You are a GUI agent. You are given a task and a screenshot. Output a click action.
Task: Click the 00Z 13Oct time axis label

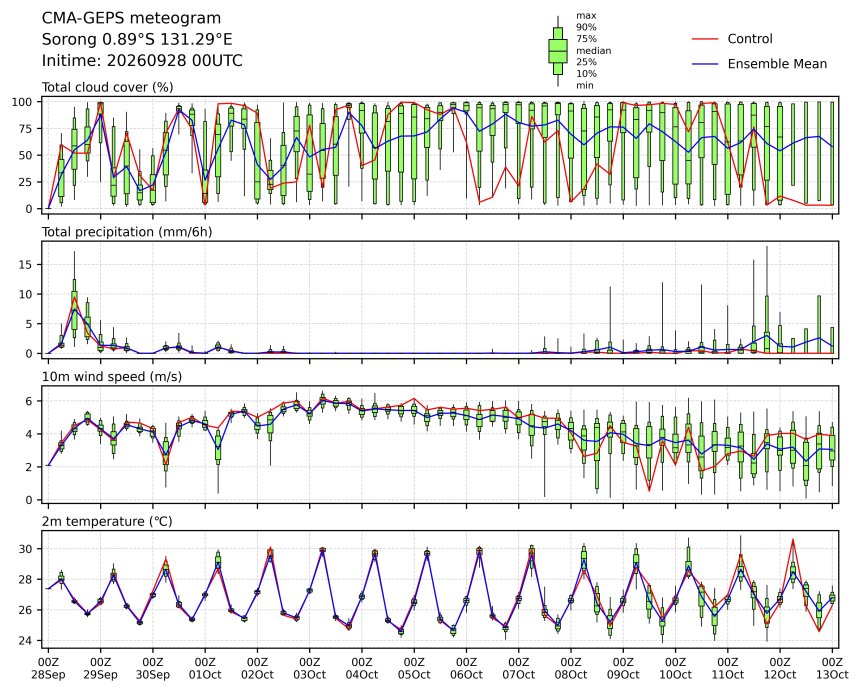pos(832,668)
